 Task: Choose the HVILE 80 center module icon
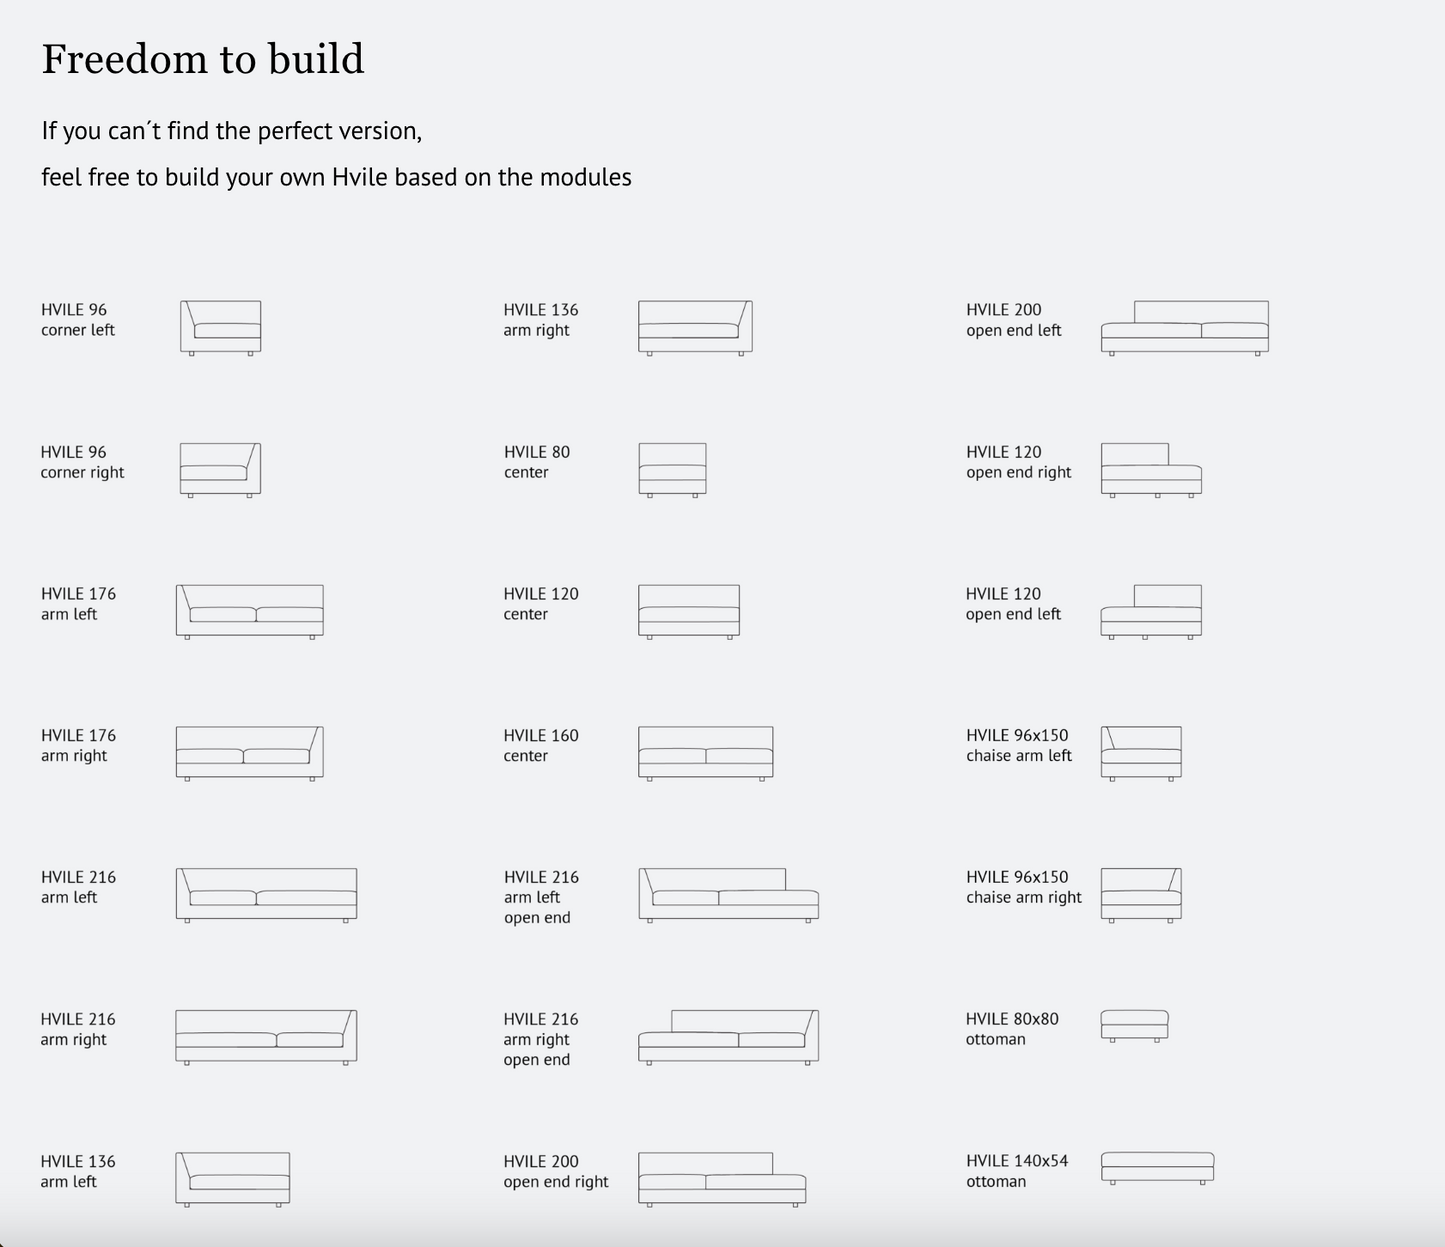pos(672,469)
